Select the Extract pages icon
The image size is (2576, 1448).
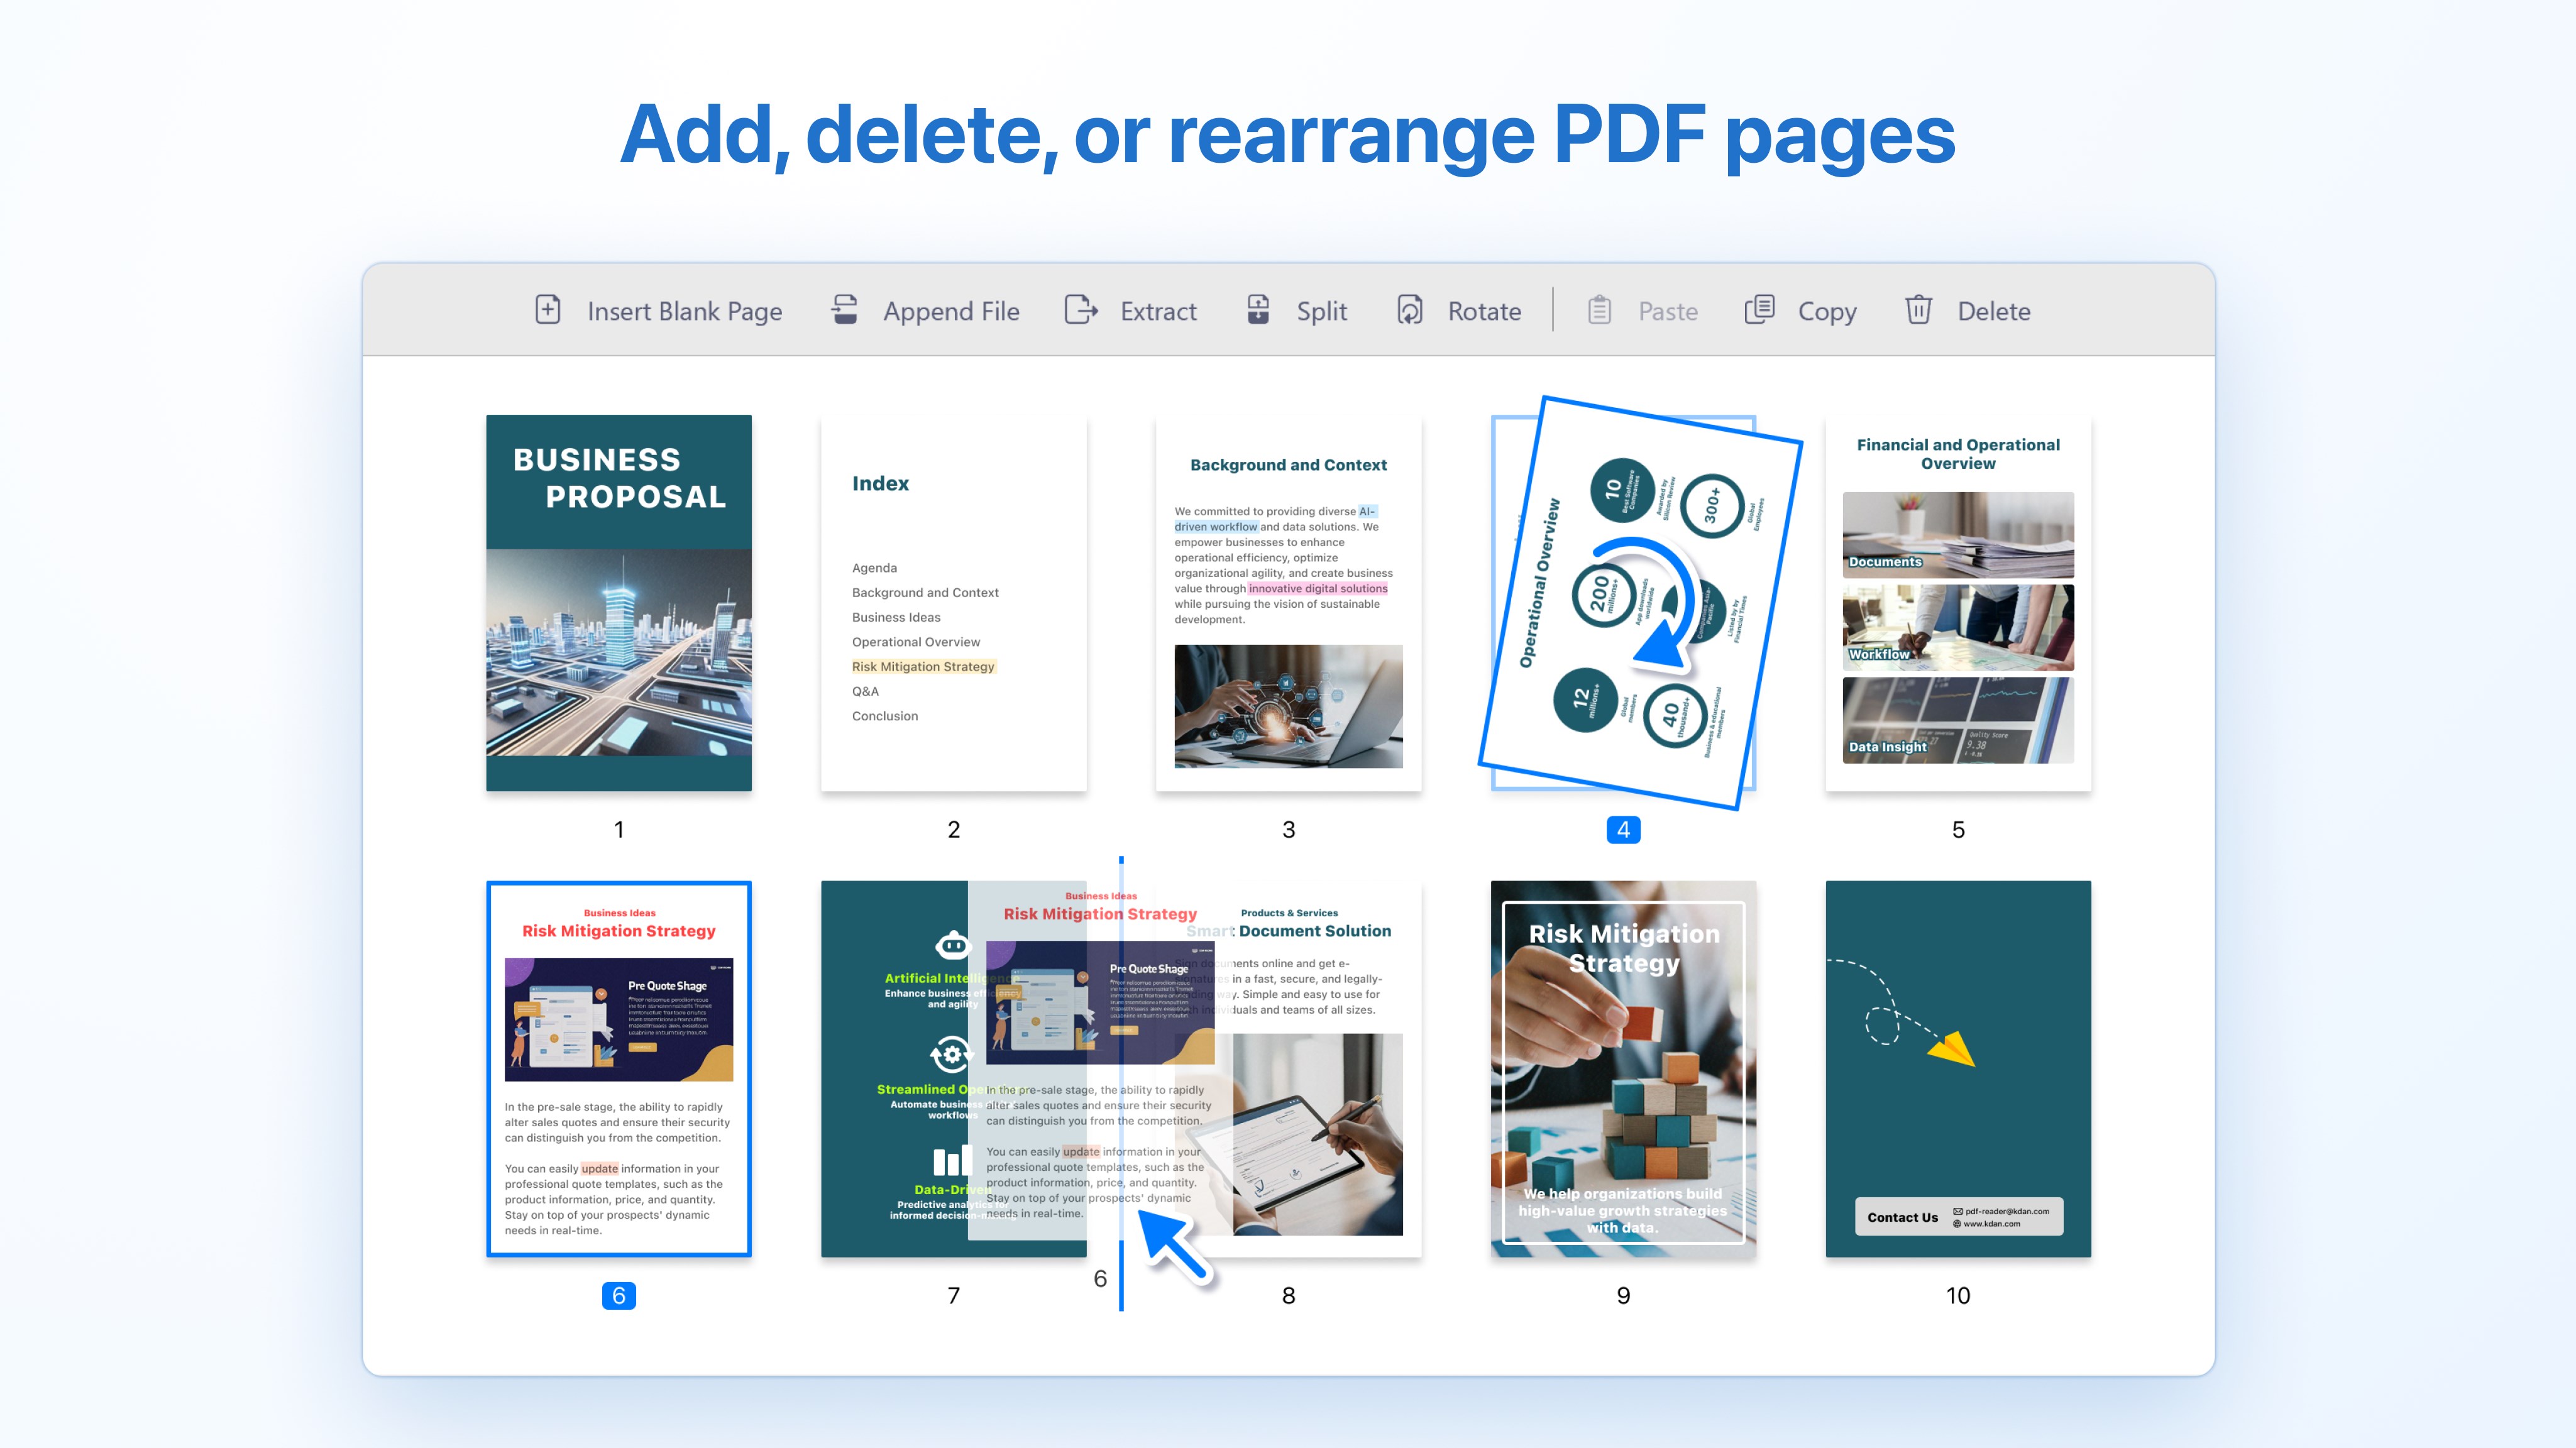click(x=1081, y=311)
